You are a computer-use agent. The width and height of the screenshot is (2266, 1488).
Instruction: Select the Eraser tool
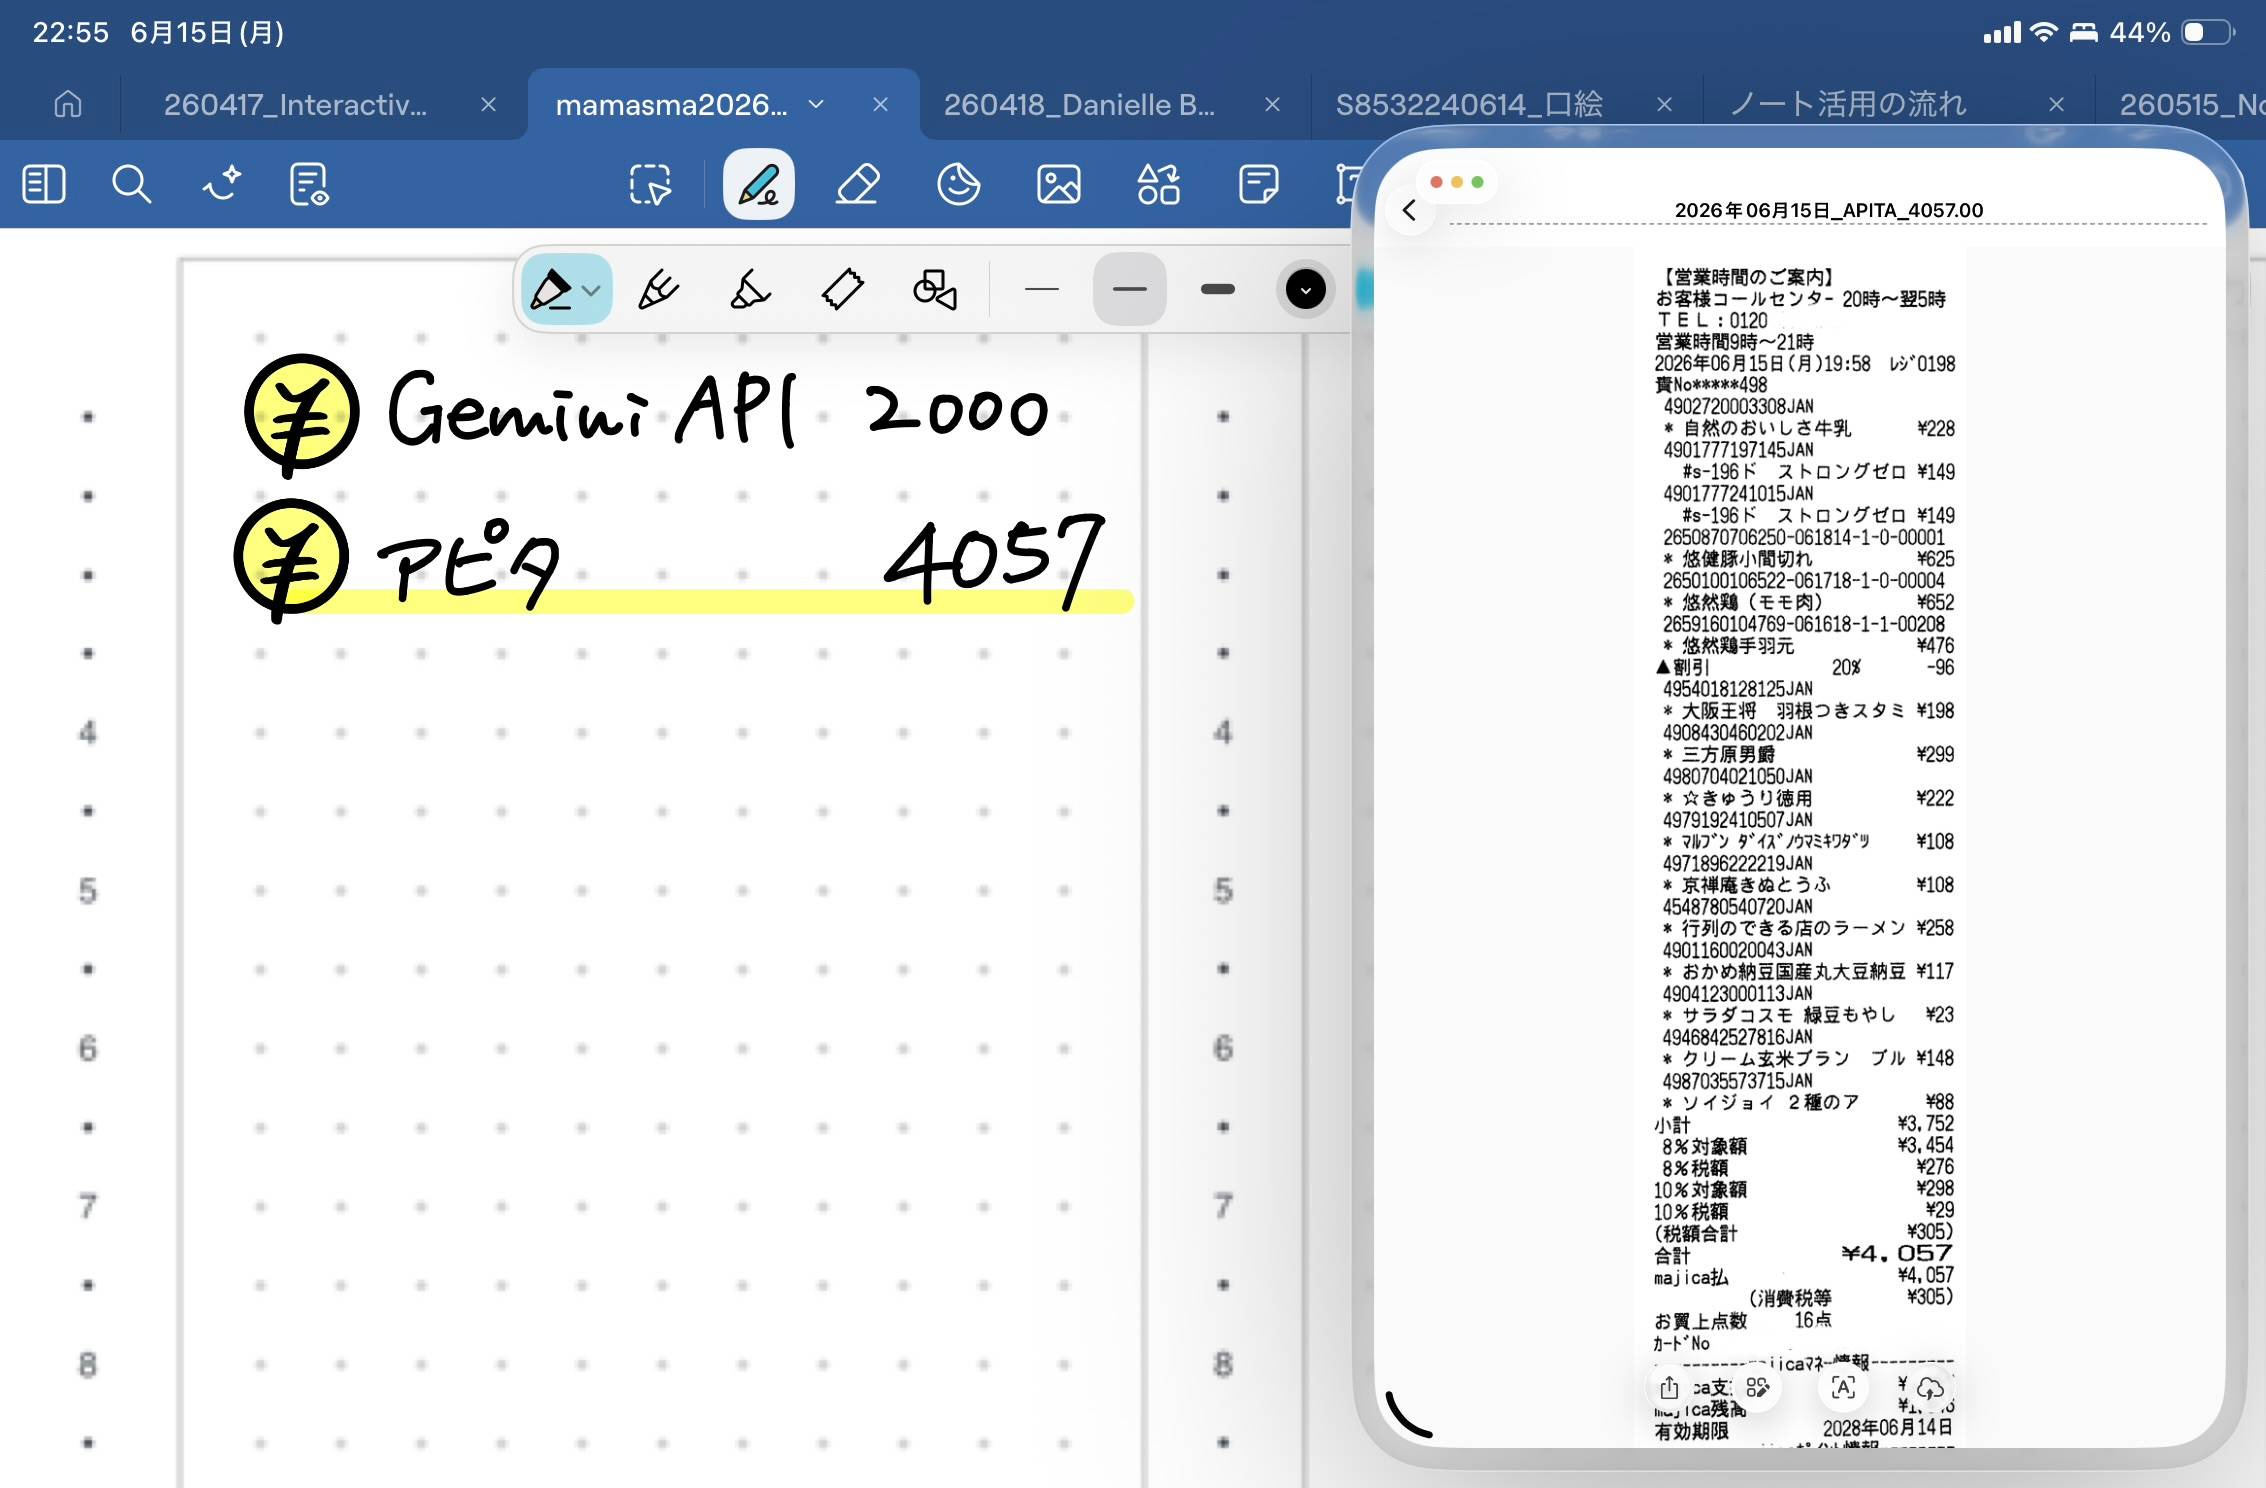tap(858, 185)
